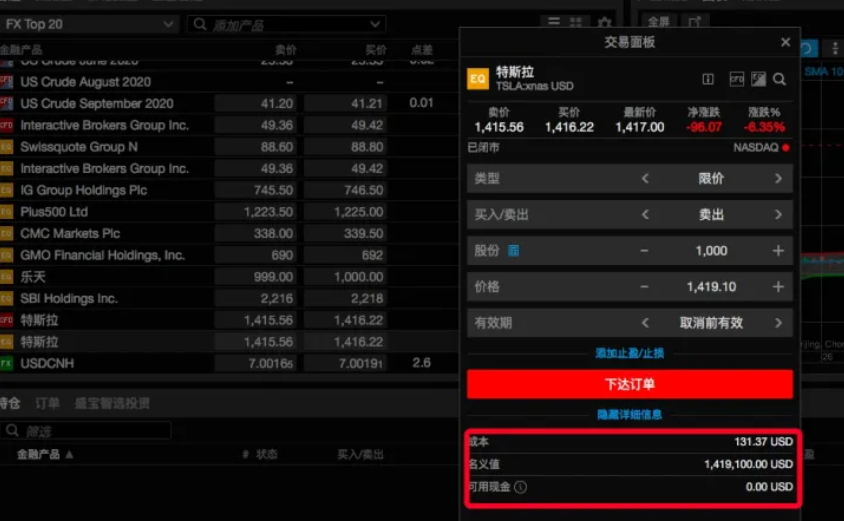
Task: Click the limit price value 1,419.10
Action: (x=711, y=287)
